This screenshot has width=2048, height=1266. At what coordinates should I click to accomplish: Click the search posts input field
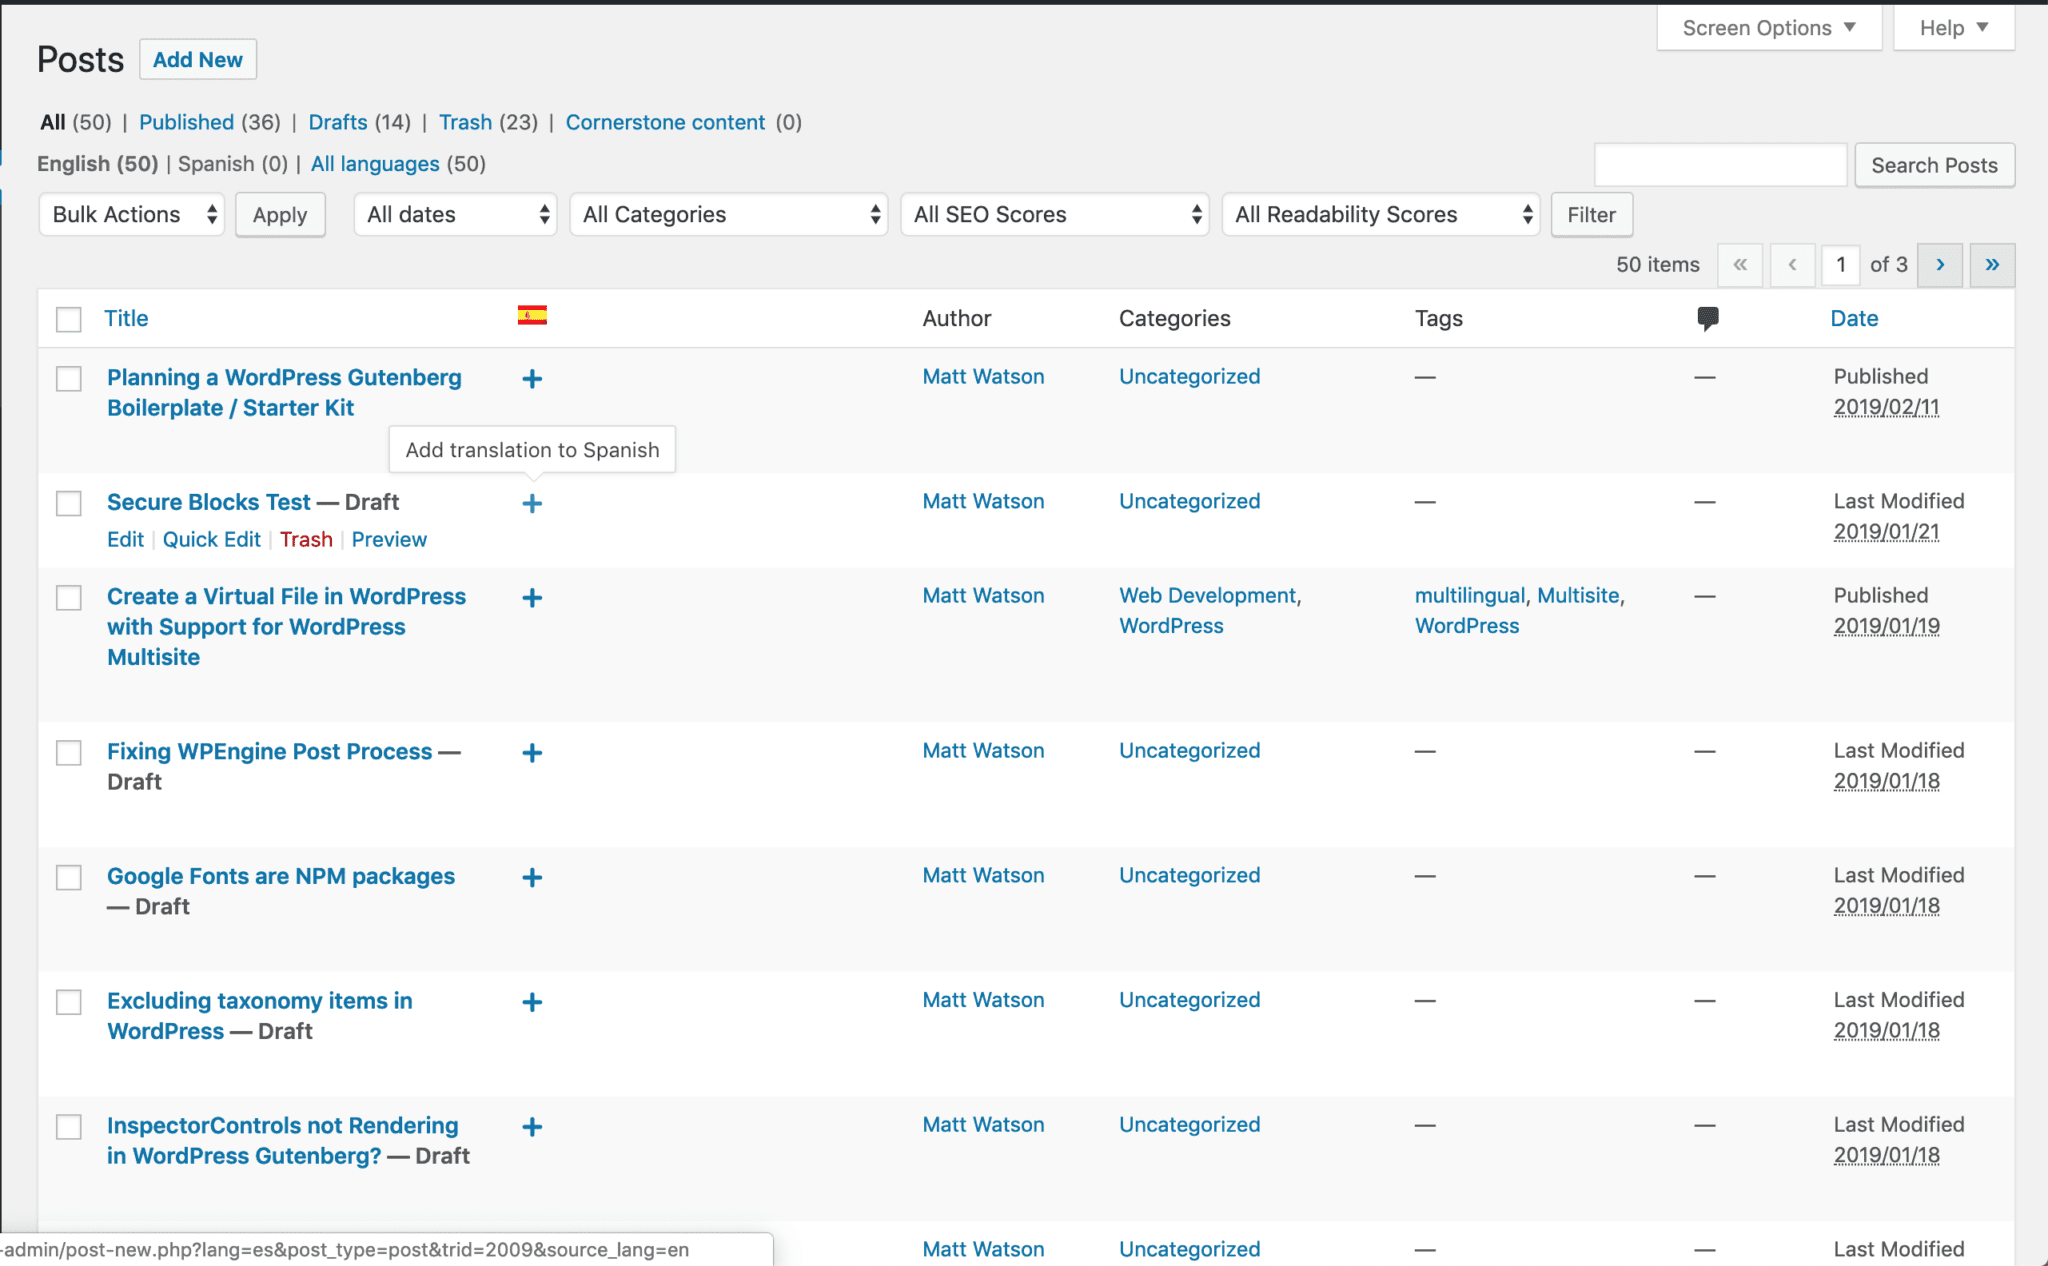(x=1720, y=165)
